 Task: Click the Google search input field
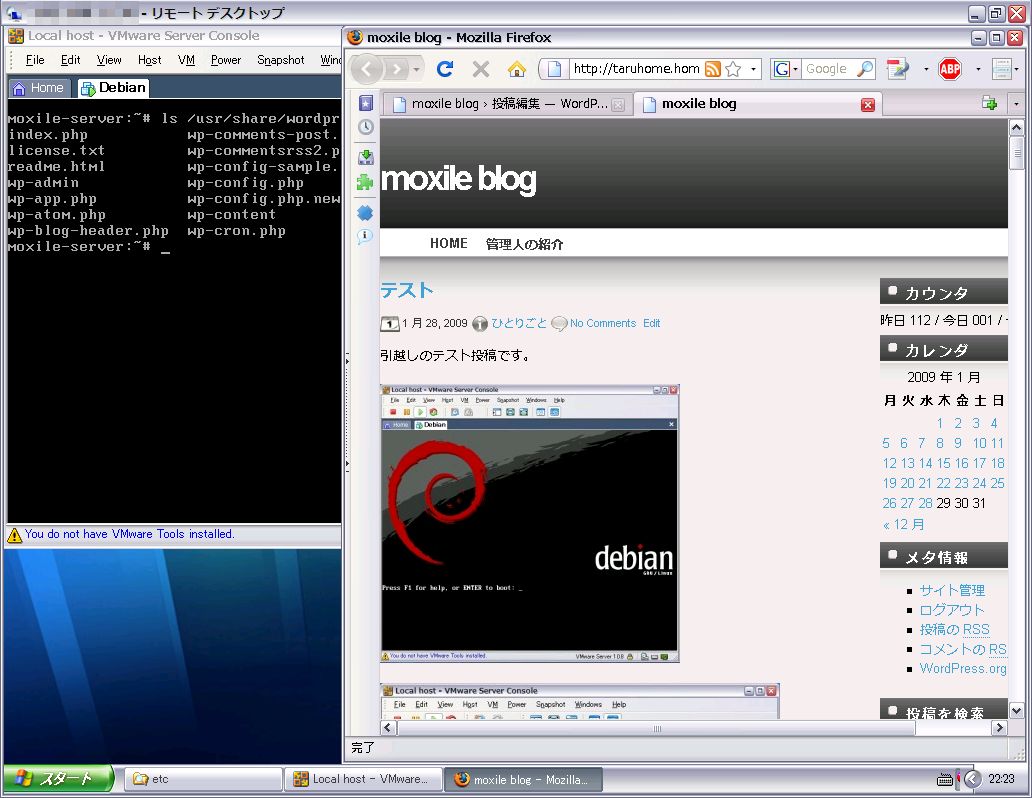coord(828,69)
